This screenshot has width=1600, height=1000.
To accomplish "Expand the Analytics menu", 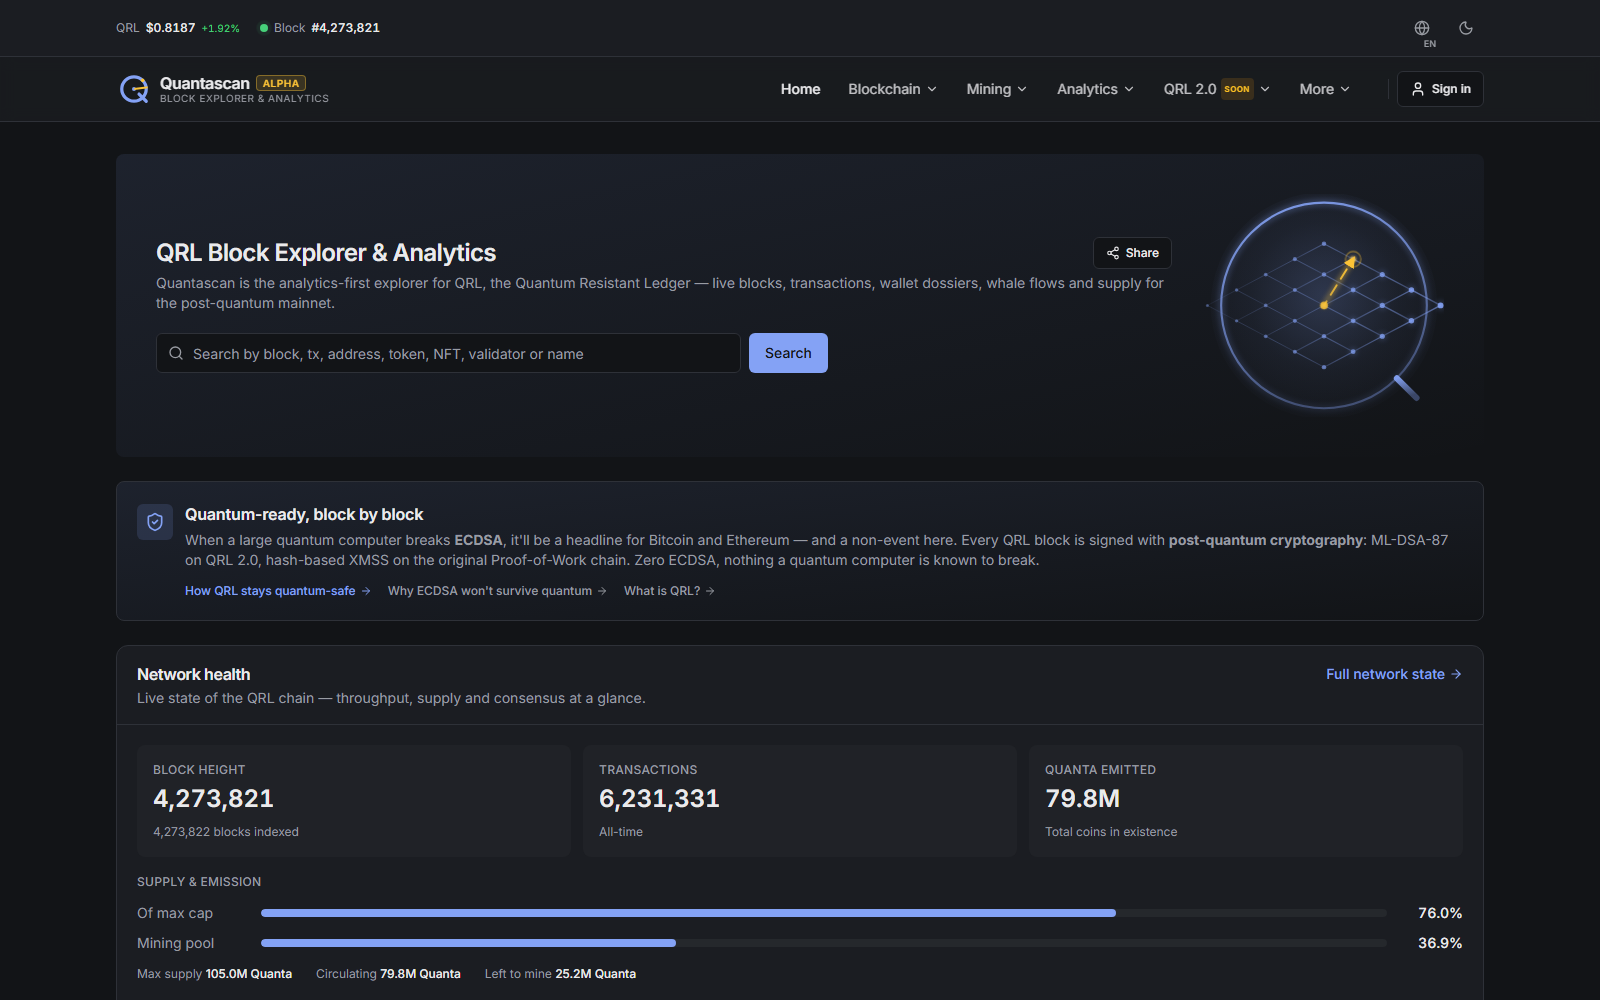I will coord(1095,89).
